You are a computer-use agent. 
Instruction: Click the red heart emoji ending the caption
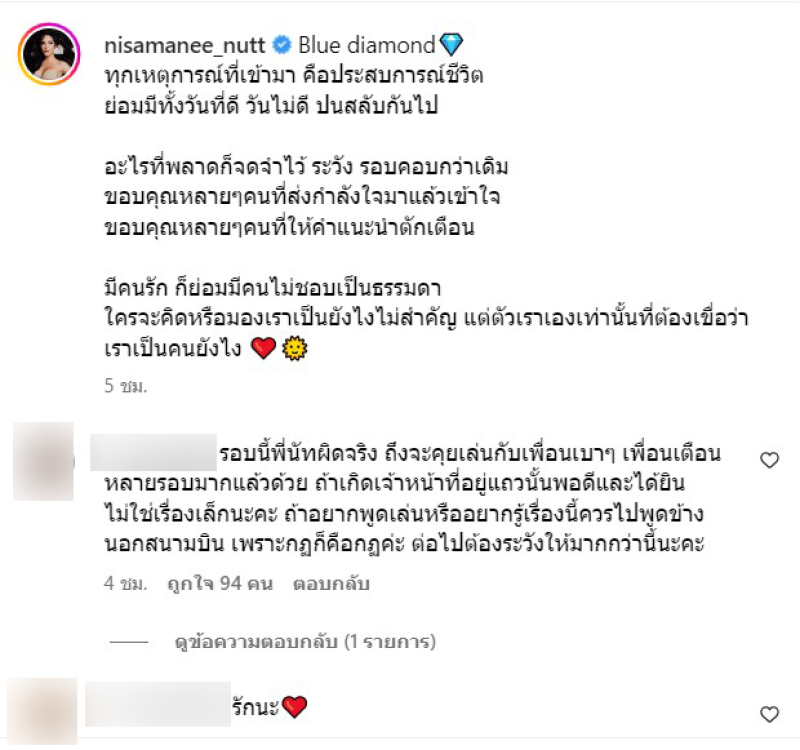(x=264, y=348)
